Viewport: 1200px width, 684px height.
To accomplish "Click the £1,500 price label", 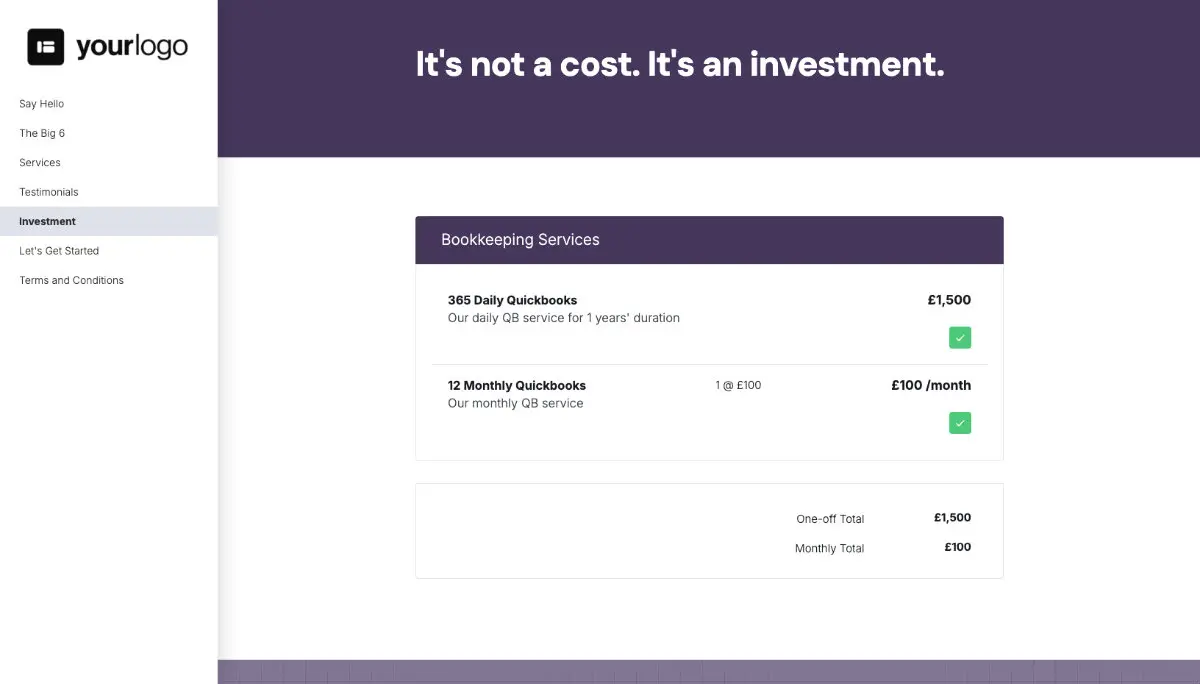I will pyautogui.click(x=948, y=299).
